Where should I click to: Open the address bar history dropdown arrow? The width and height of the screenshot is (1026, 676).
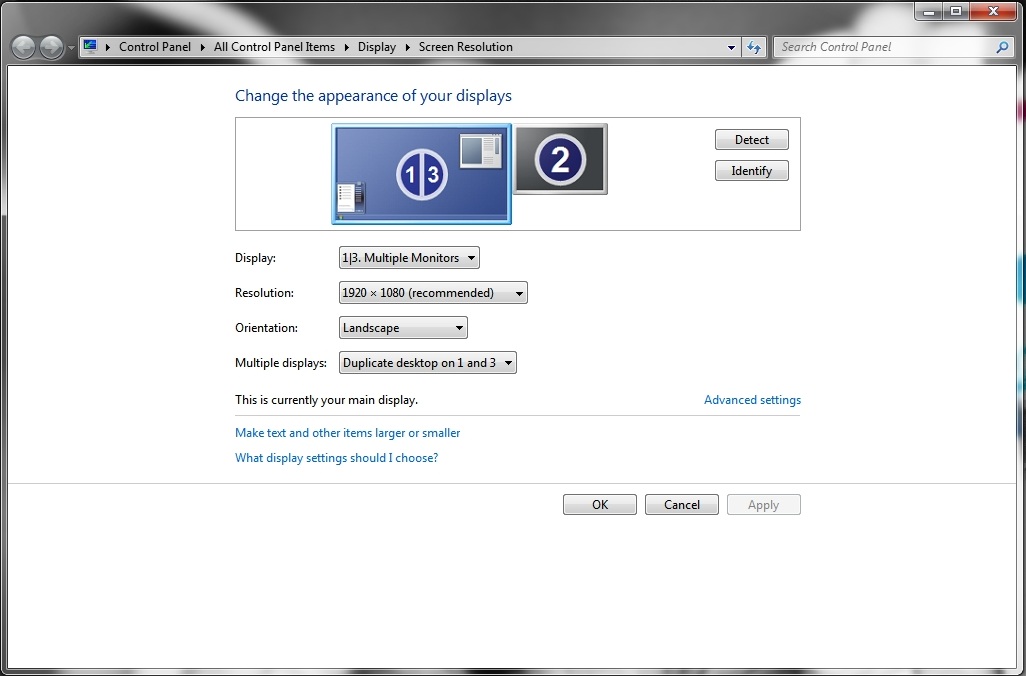[732, 47]
